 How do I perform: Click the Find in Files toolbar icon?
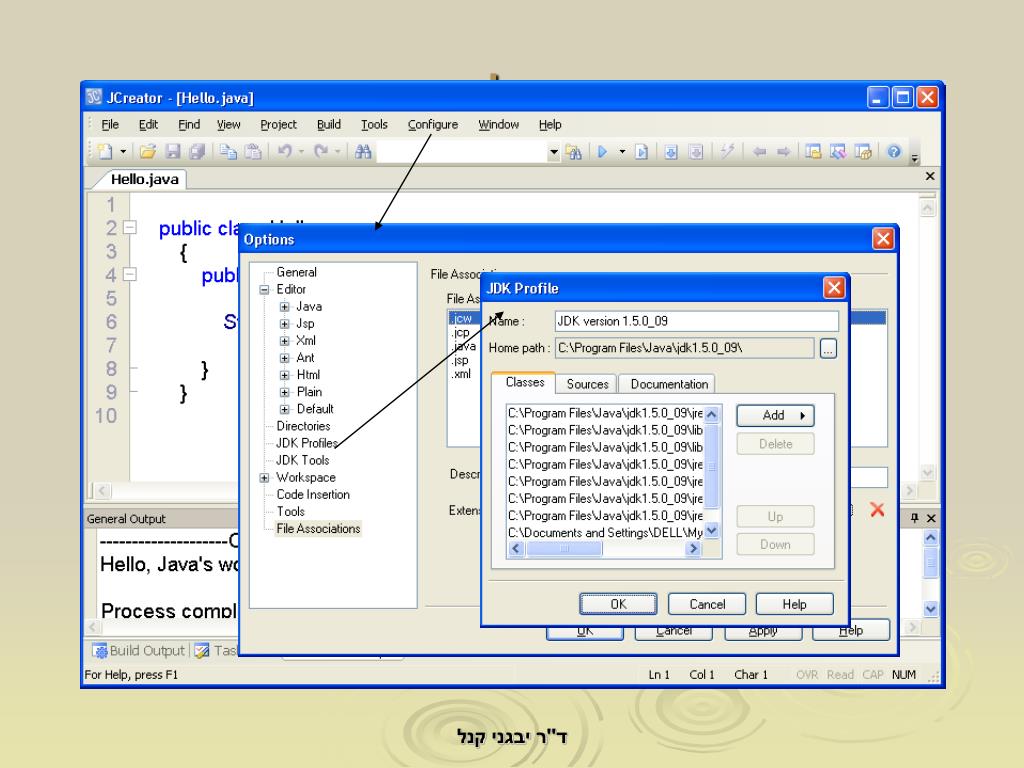click(574, 152)
